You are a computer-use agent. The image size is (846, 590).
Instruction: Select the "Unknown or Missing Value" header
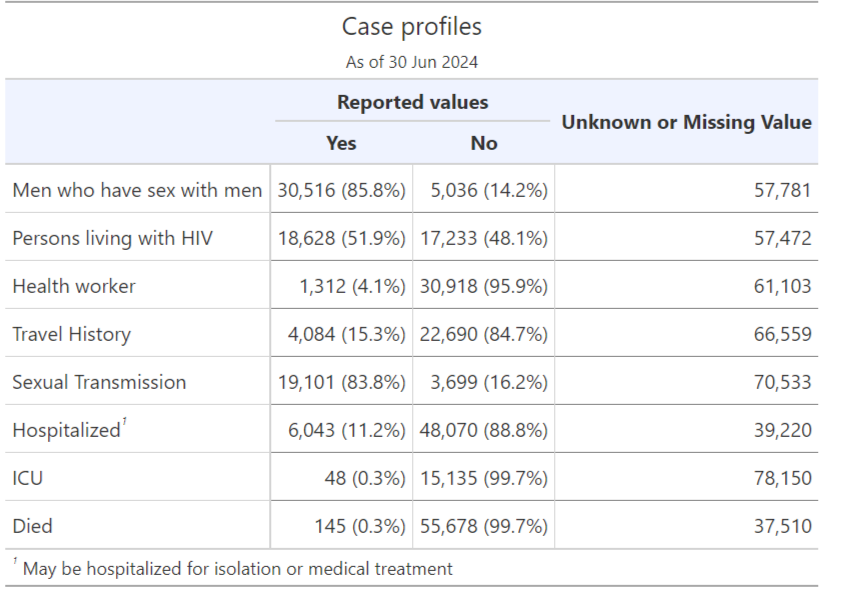point(686,122)
